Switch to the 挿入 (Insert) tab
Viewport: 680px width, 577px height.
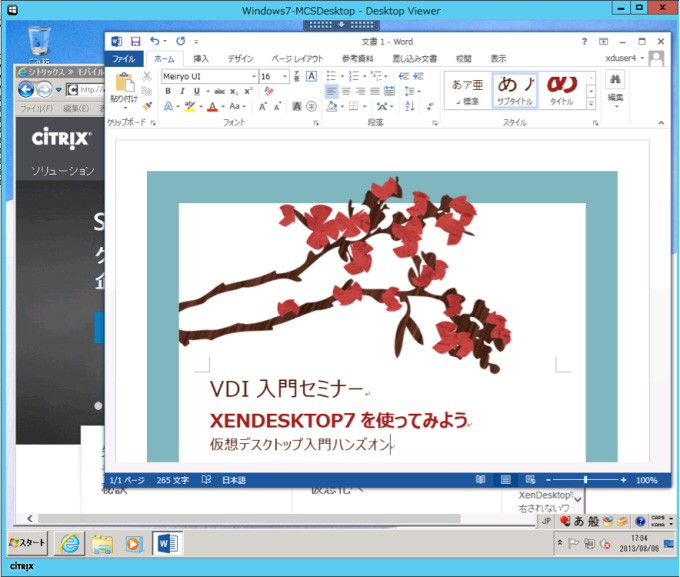coord(201,59)
